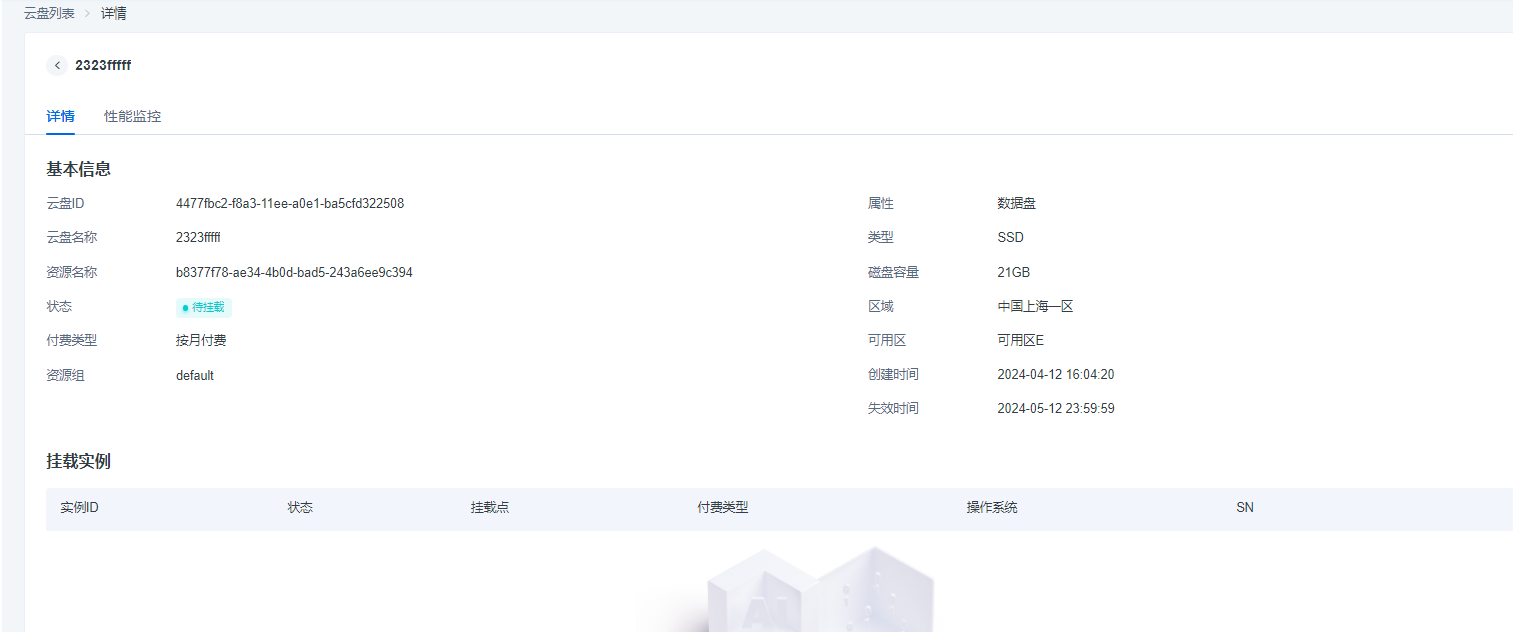Click the 失效时间 value 2024-05-12 23:59:59

1055,409
